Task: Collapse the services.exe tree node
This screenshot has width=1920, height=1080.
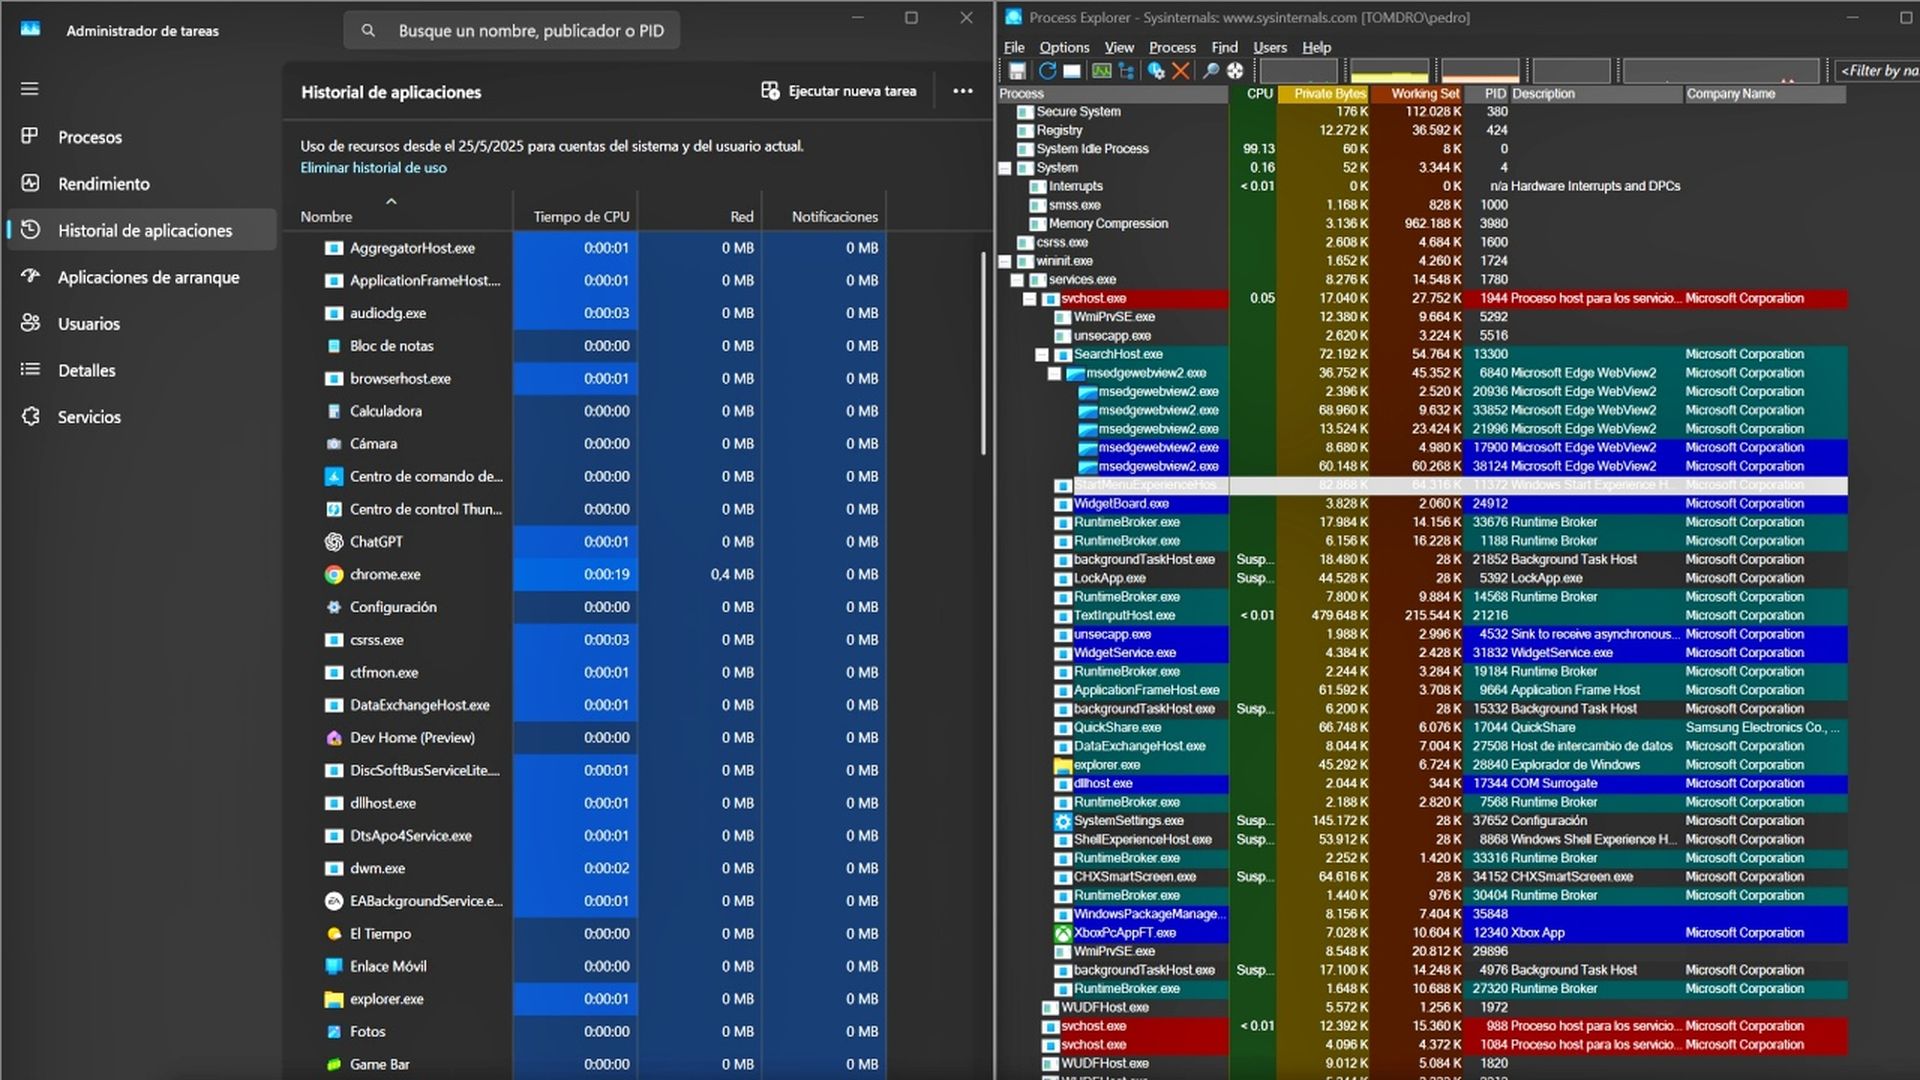Action: (x=1017, y=279)
